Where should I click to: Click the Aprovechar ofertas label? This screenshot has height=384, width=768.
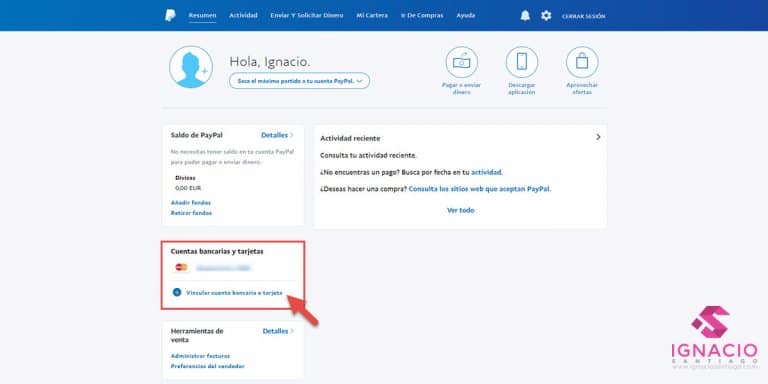582,88
